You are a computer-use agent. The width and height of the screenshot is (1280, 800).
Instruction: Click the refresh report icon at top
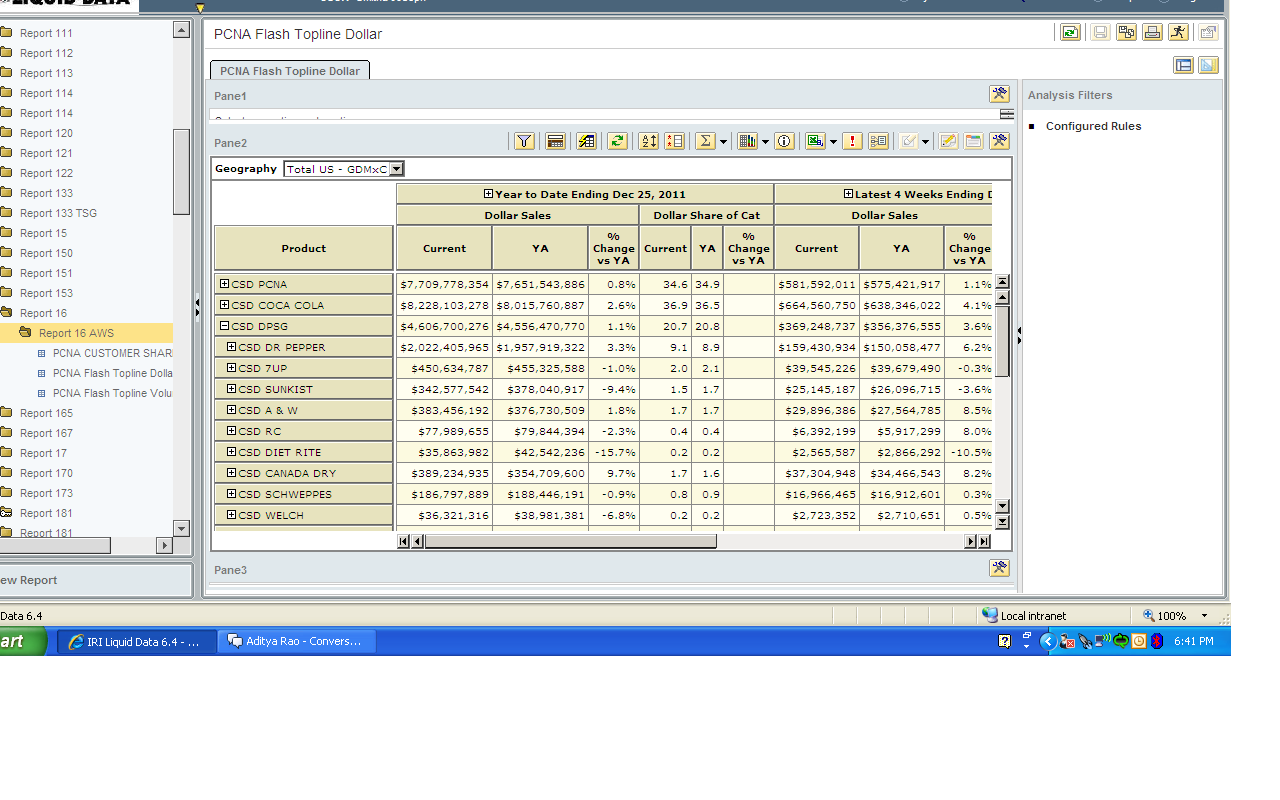click(1070, 32)
